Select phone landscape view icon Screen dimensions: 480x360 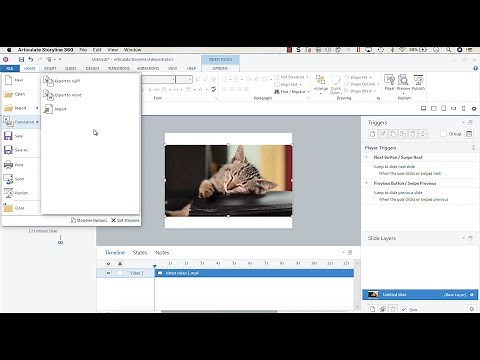pos(453,108)
